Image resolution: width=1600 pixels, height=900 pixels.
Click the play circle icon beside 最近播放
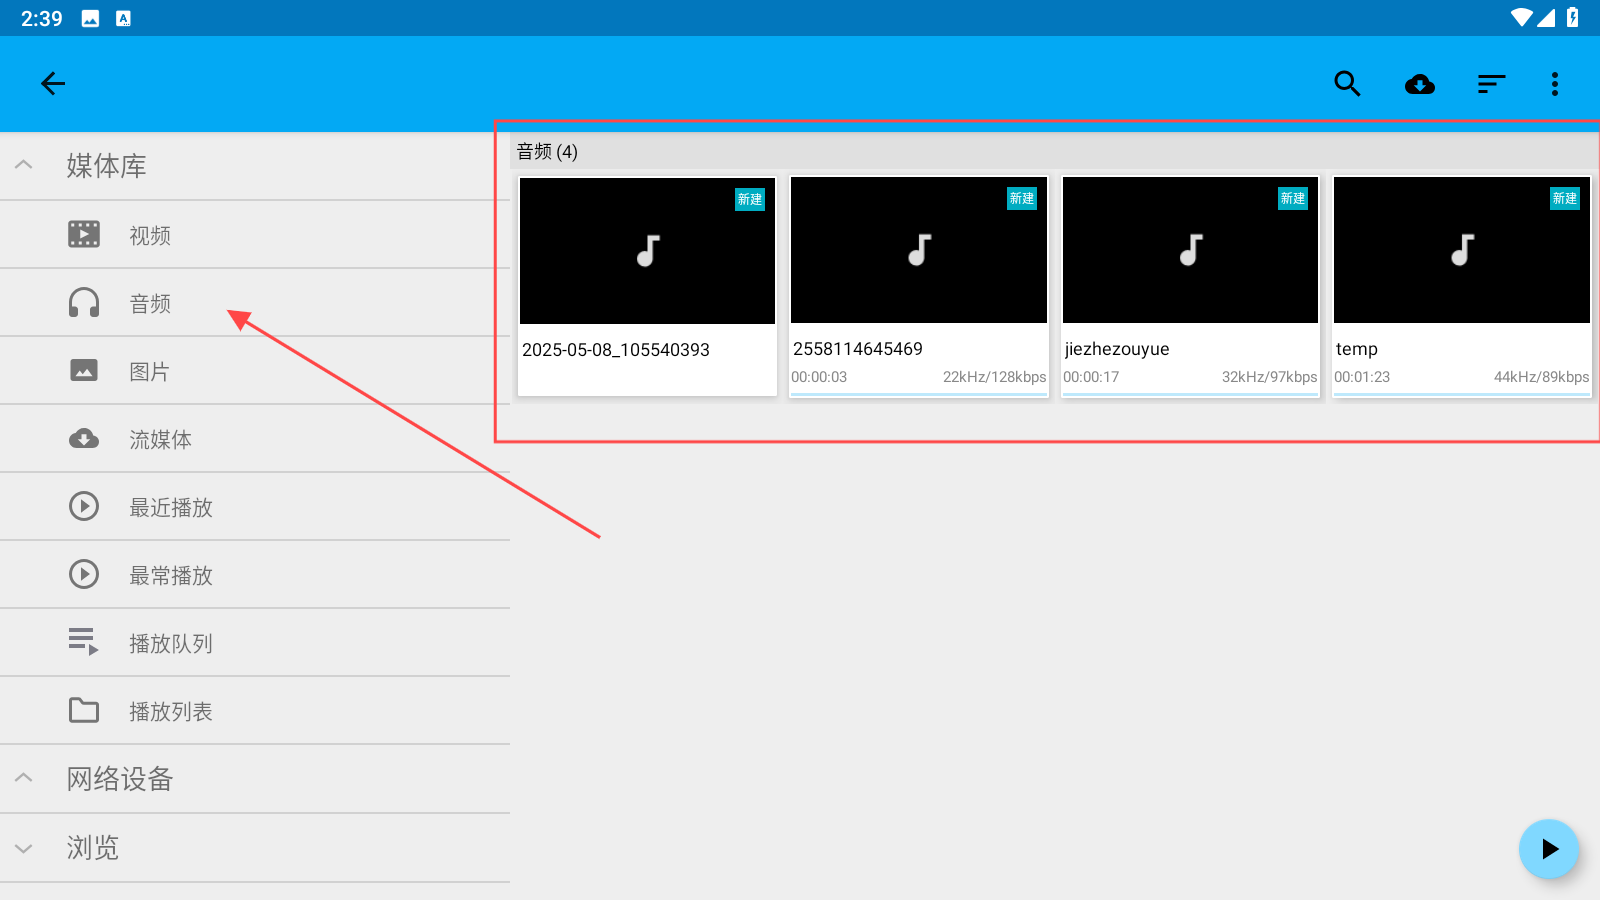[x=84, y=506]
